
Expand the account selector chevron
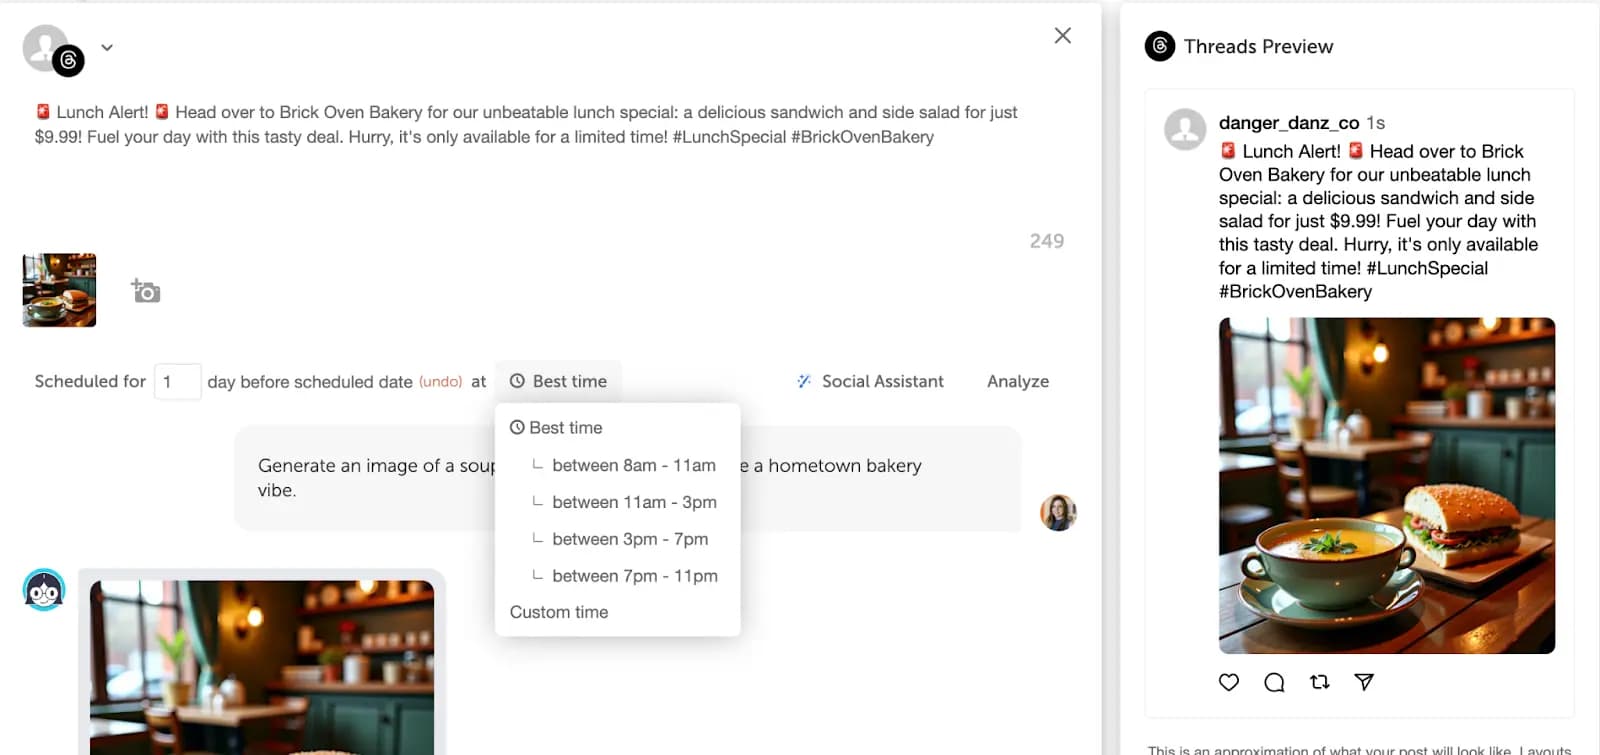107,47
